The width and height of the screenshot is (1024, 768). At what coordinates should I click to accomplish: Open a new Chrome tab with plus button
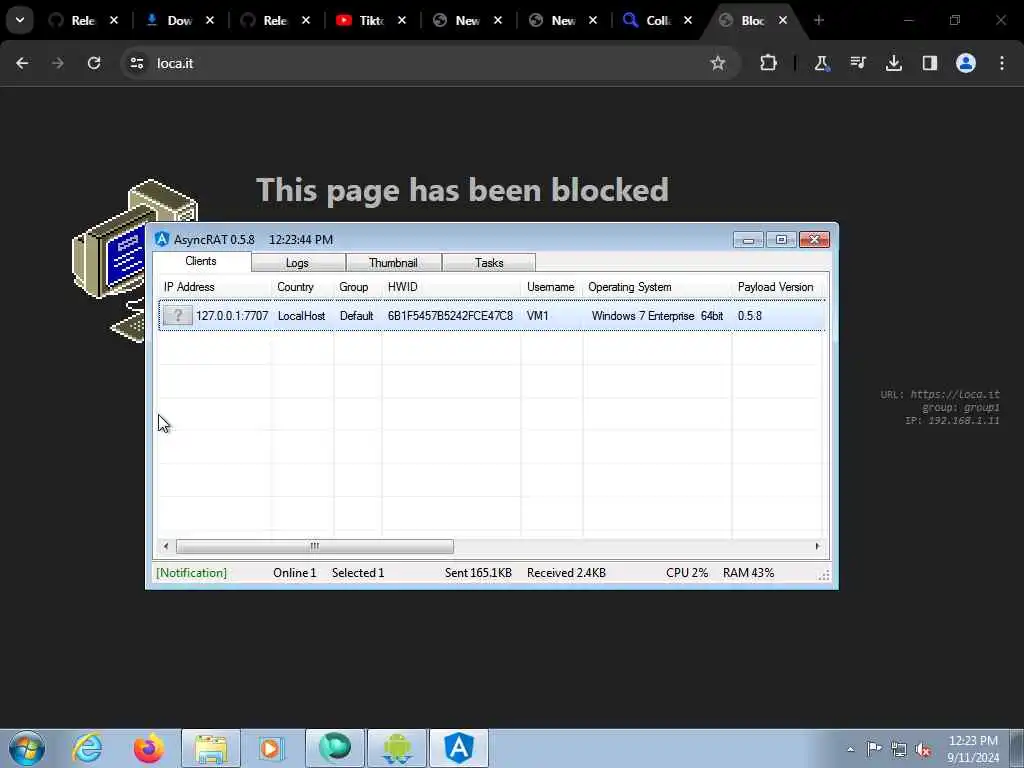pos(819,20)
